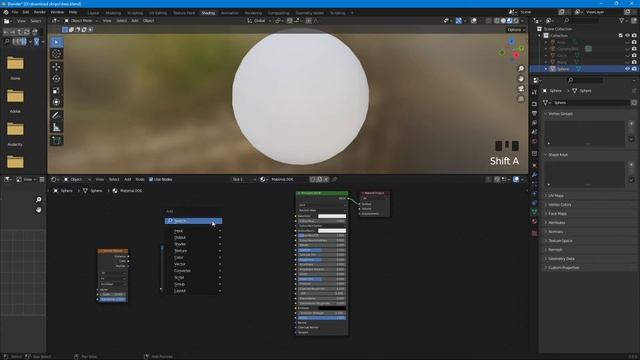This screenshot has width=640, height=360.
Task: Open the Global transform orientation dropdown
Action: (x=259, y=20)
